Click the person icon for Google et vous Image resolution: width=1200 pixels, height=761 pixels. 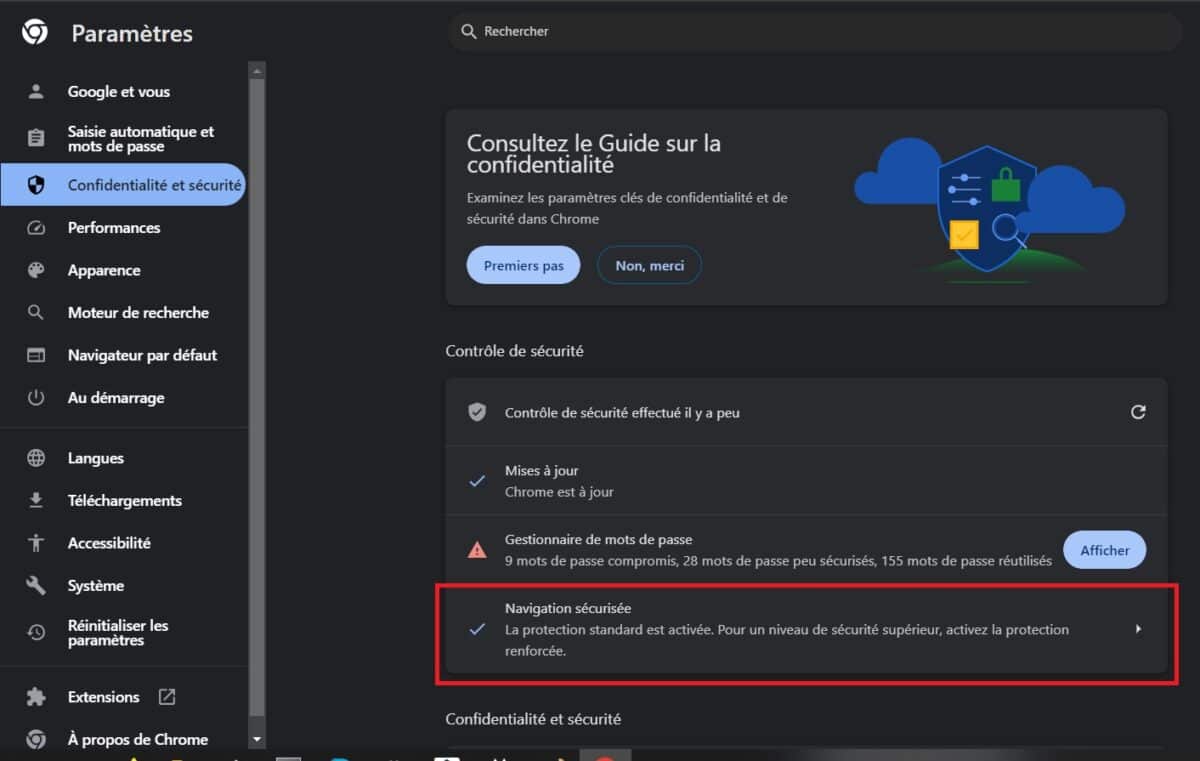tap(36, 92)
